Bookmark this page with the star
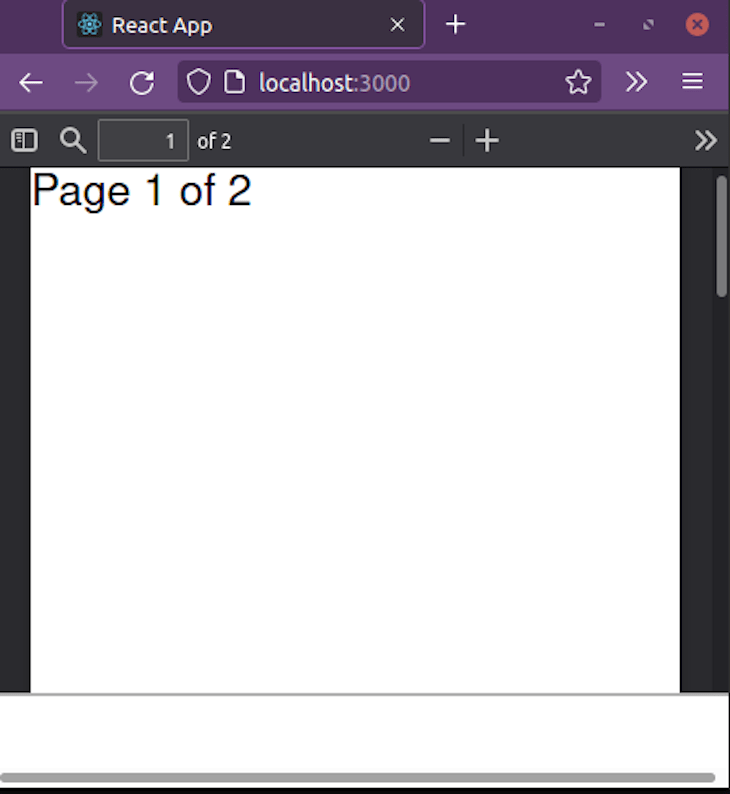Image resolution: width=730 pixels, height=794 pixels. click(578, 82)
